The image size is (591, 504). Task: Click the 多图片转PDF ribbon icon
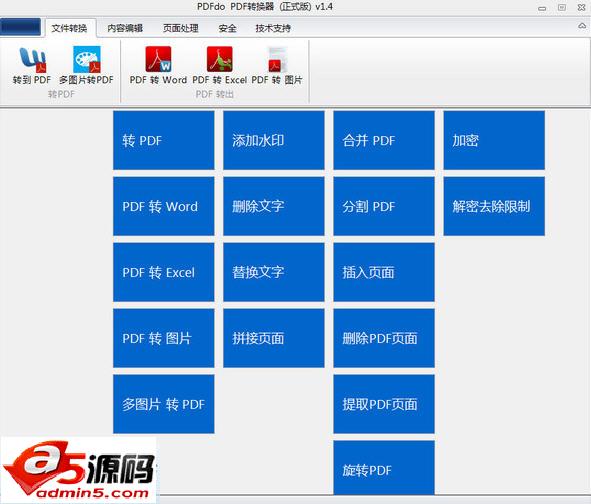click(x=86, y=66)
